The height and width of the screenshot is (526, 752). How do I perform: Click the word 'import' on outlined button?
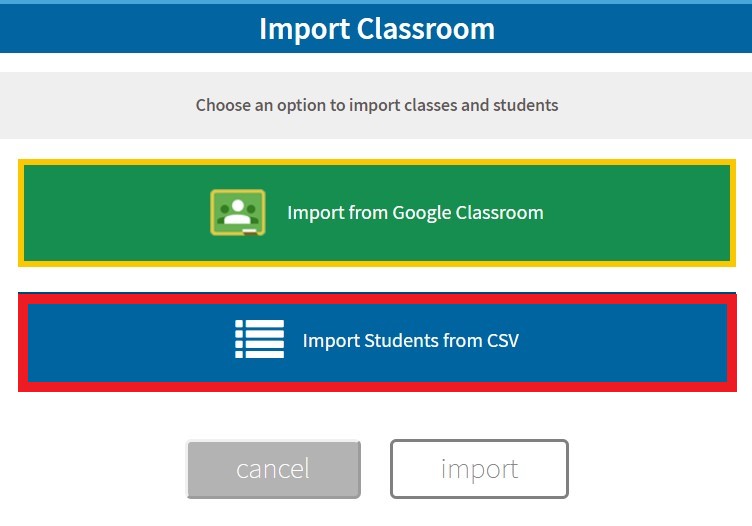click(479, 469)
